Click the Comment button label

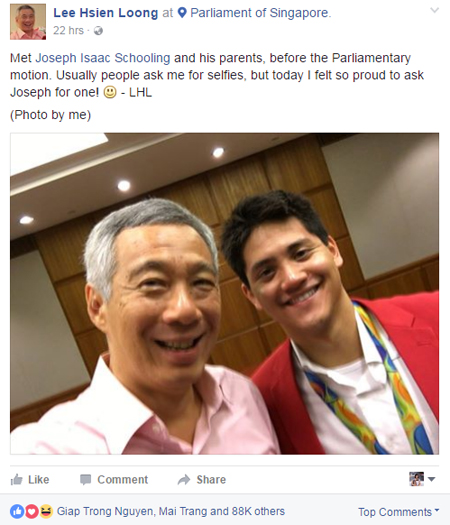pyautogui.click(x=123, y=479)
